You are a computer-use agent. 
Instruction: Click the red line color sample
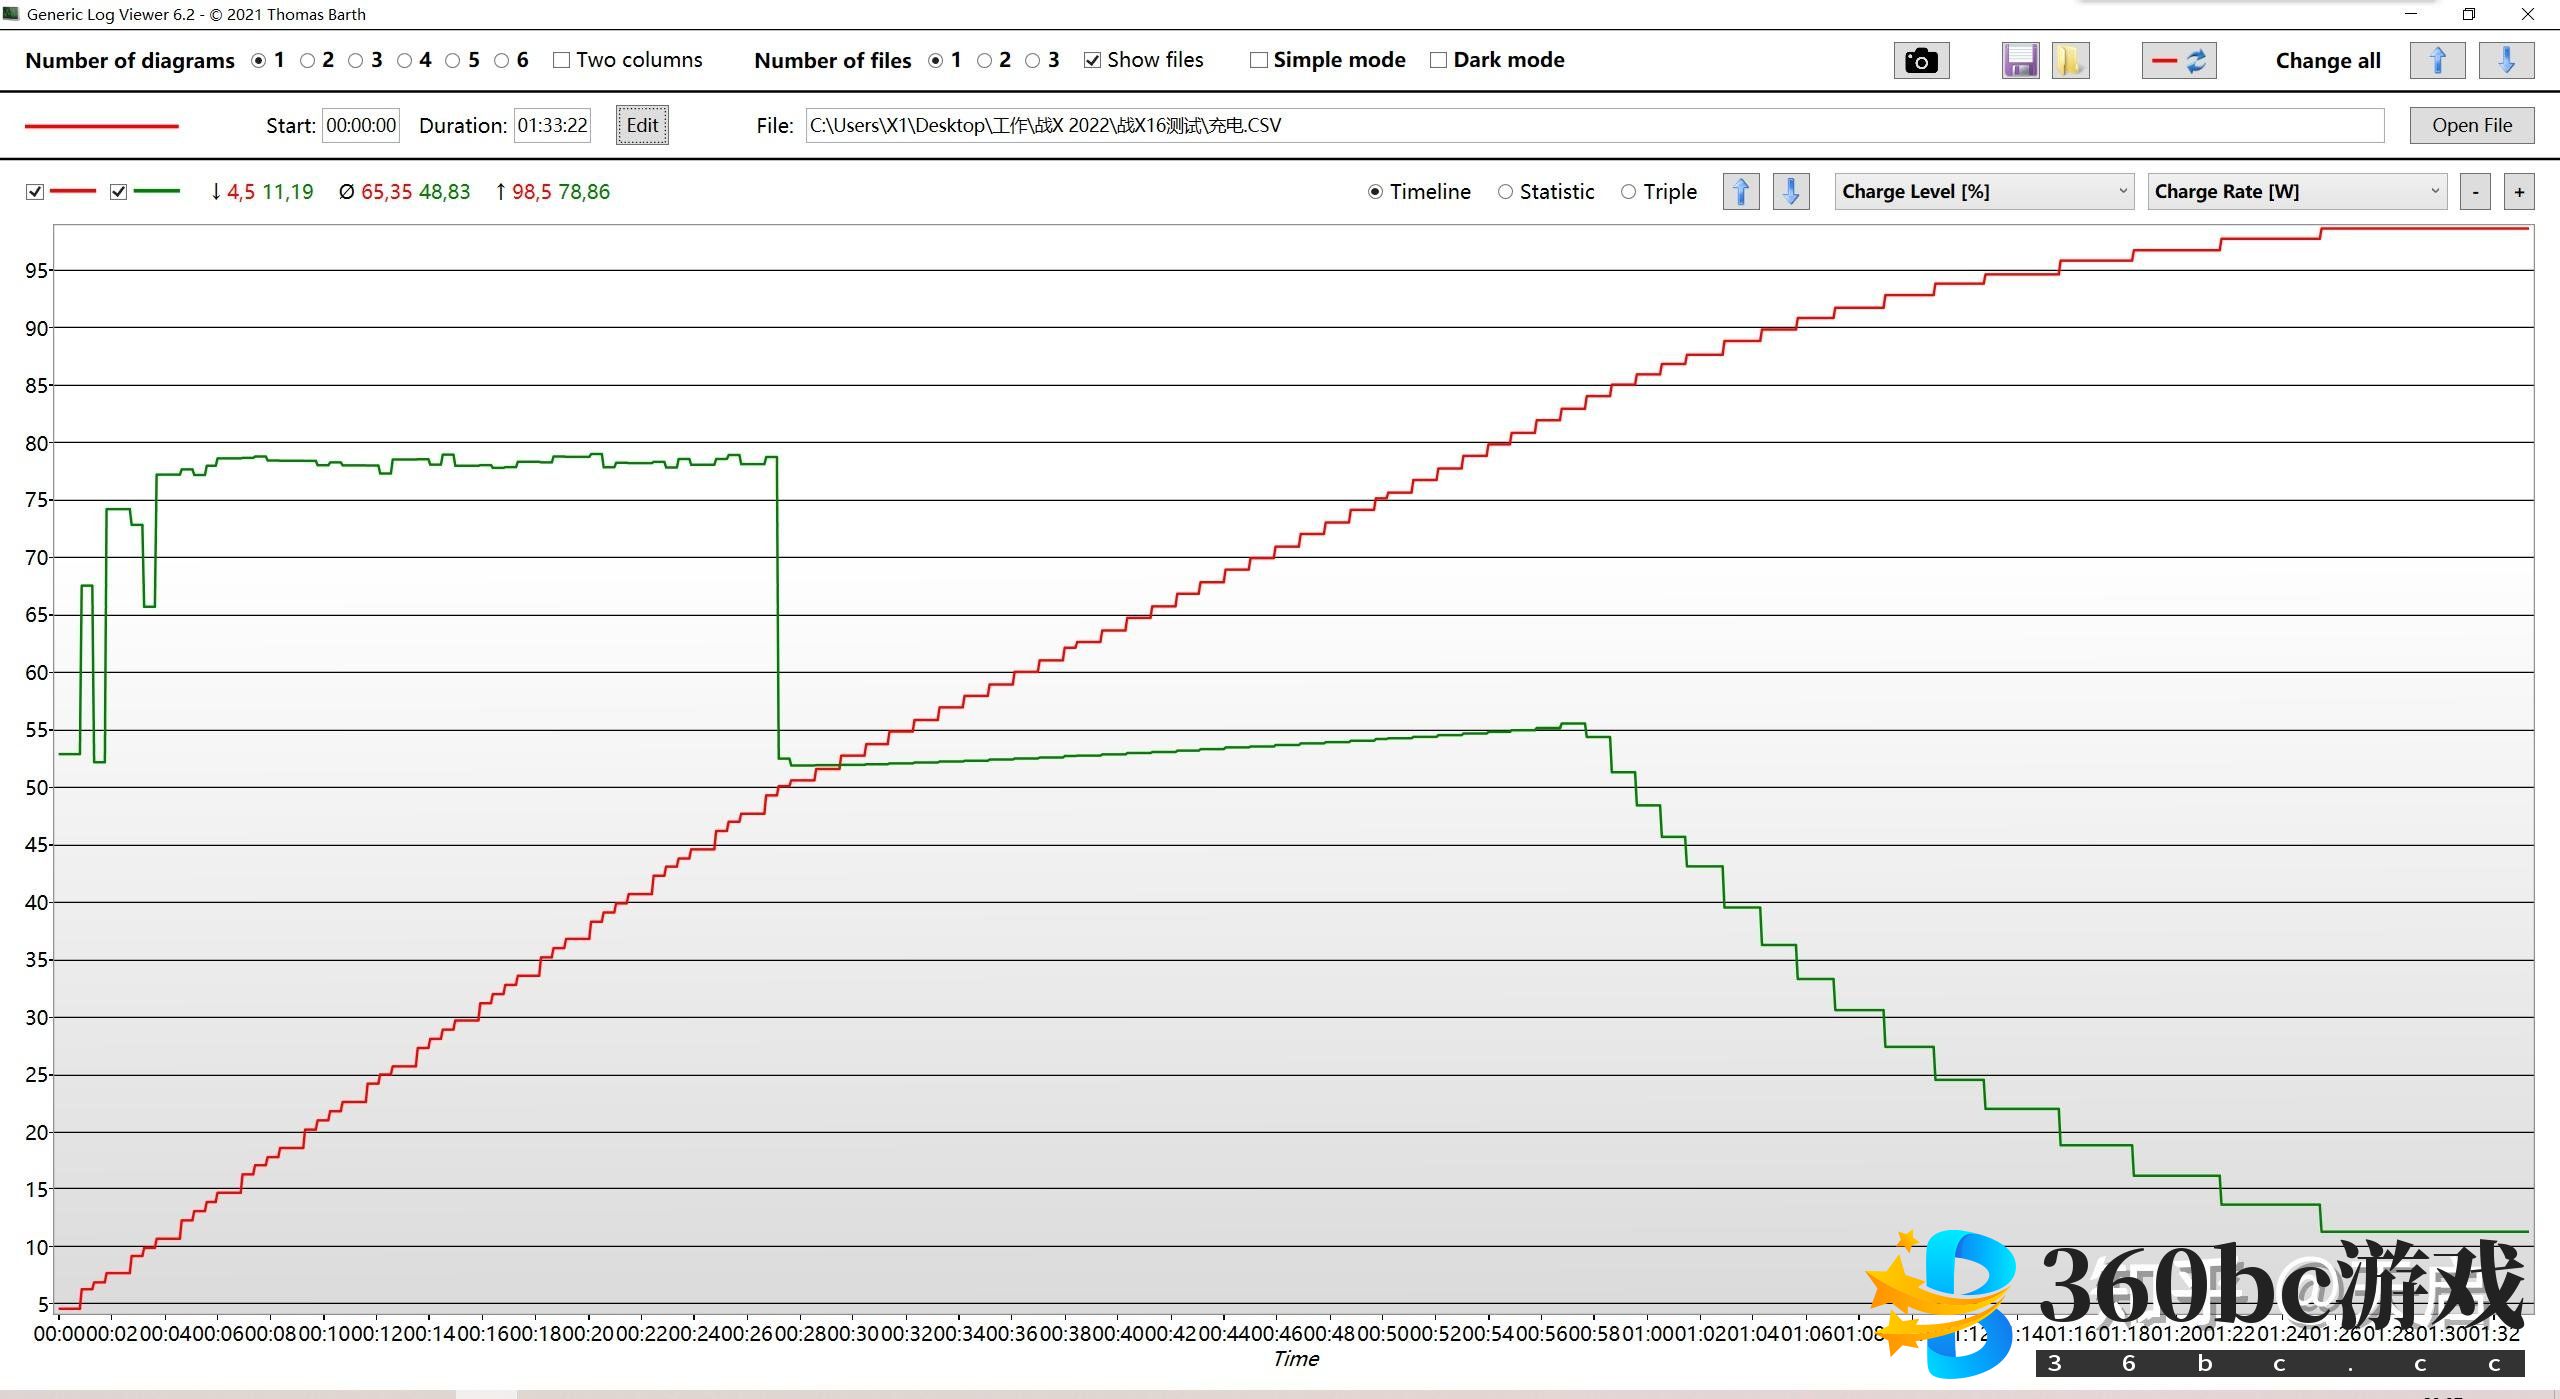point(101,127)
